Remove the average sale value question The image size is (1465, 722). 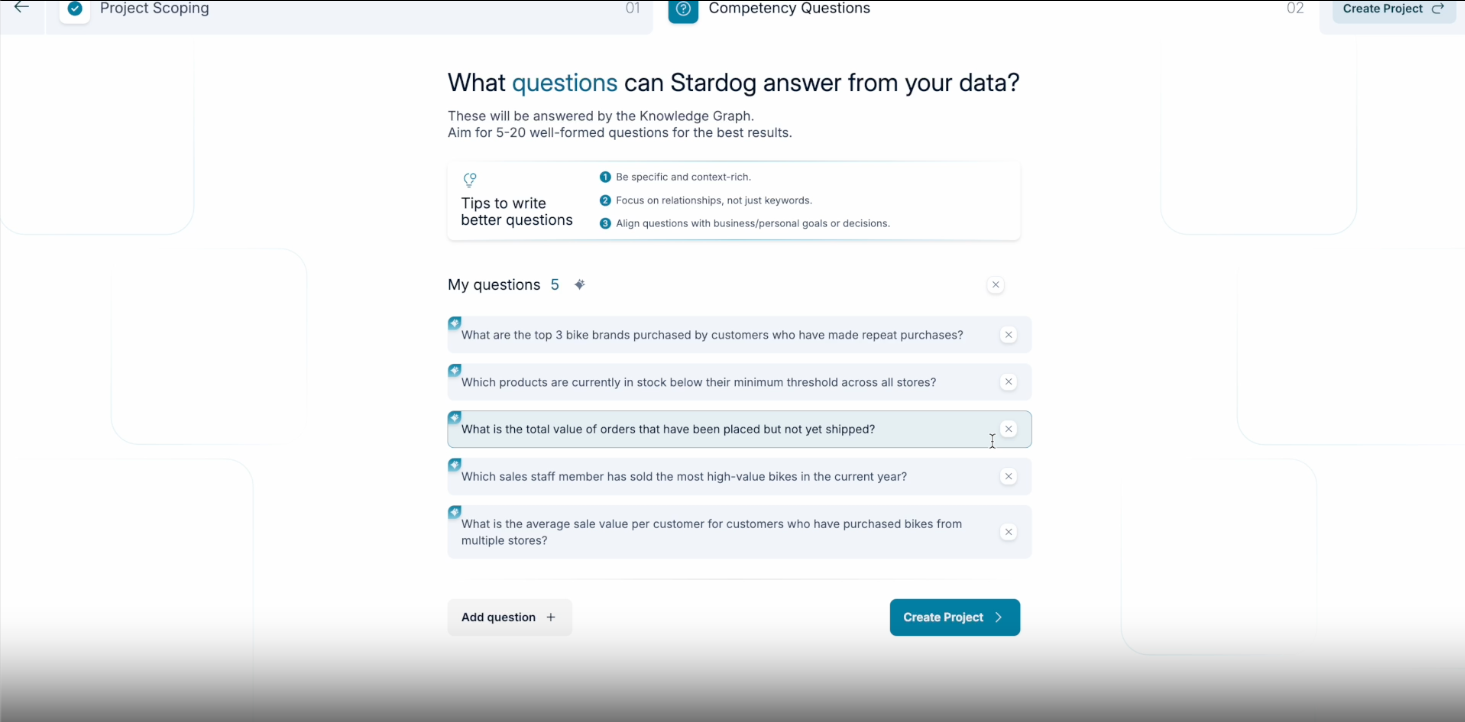coord(1008,532)
